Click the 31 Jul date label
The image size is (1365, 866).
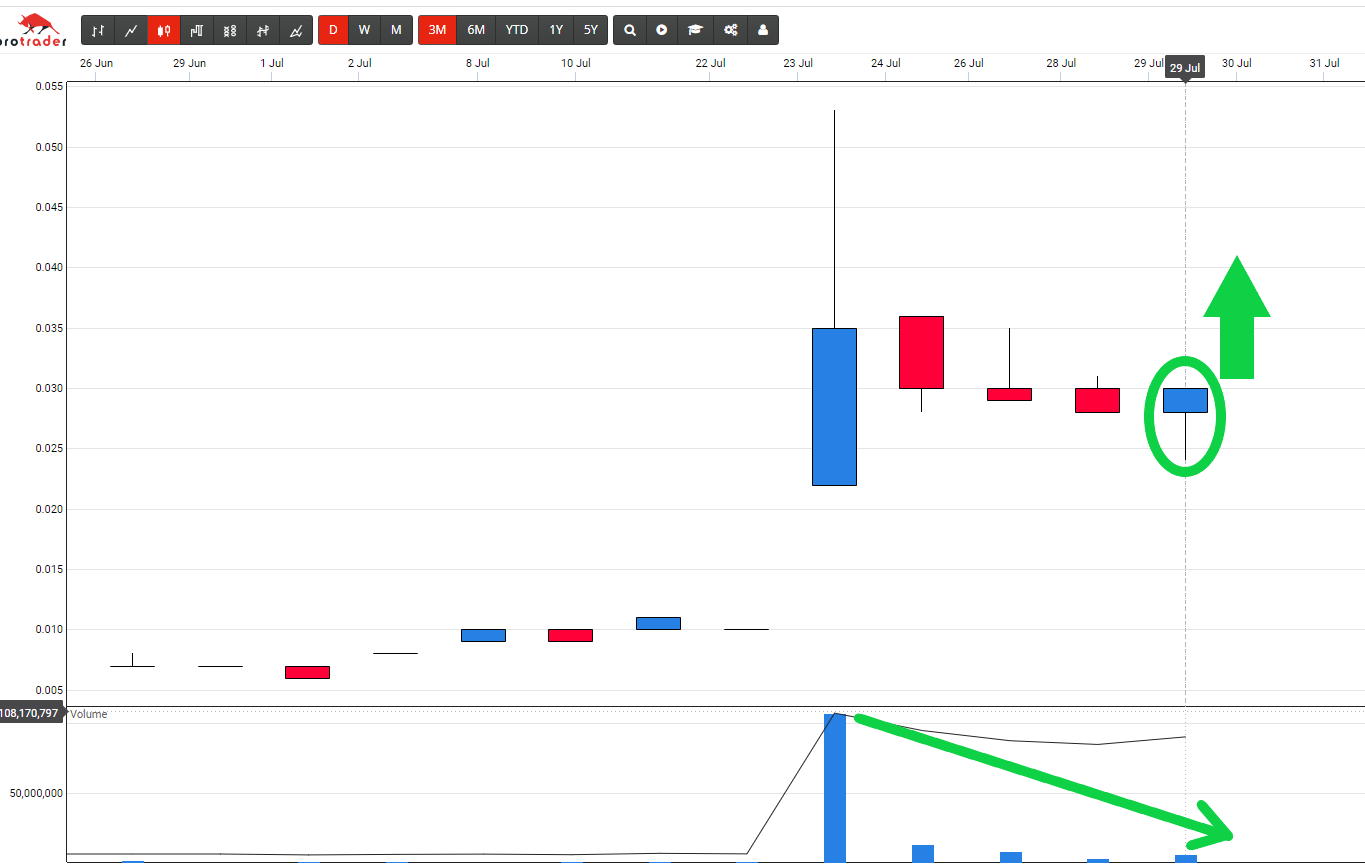[1324, 63]
